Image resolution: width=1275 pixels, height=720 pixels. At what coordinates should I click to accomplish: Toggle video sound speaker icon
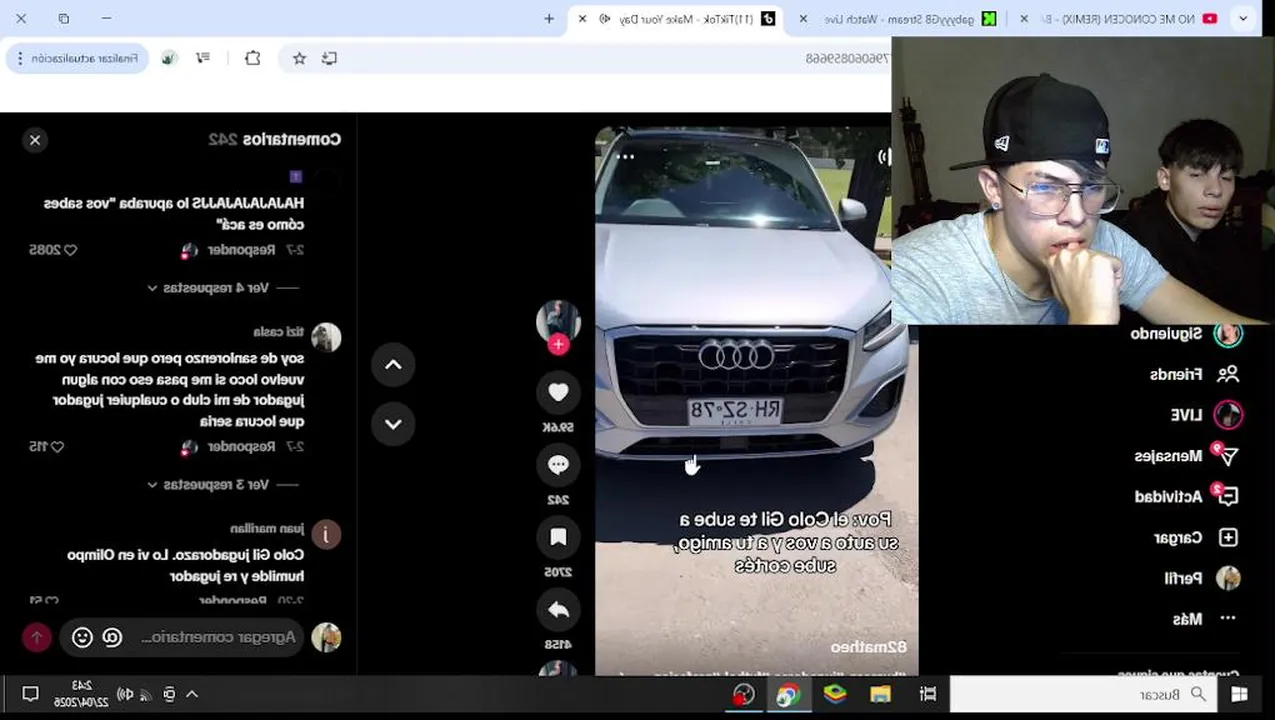[x=883, y=156]
